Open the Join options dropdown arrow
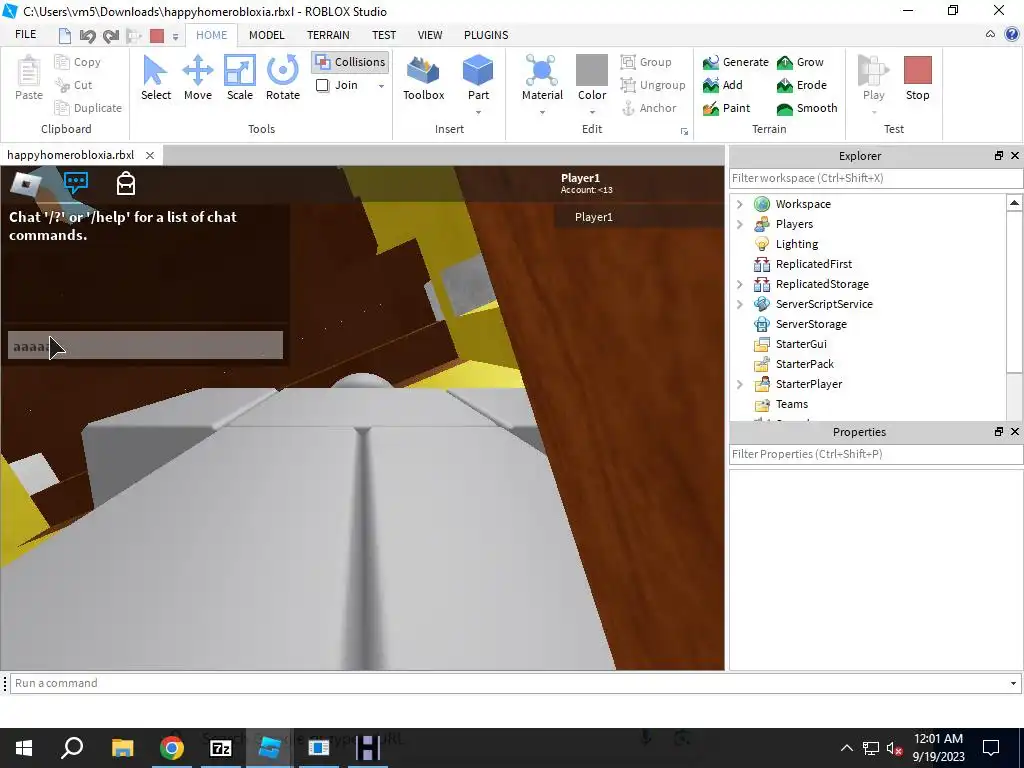The width and height of the screenshot is (1024, 768). [x=381, y=86]
